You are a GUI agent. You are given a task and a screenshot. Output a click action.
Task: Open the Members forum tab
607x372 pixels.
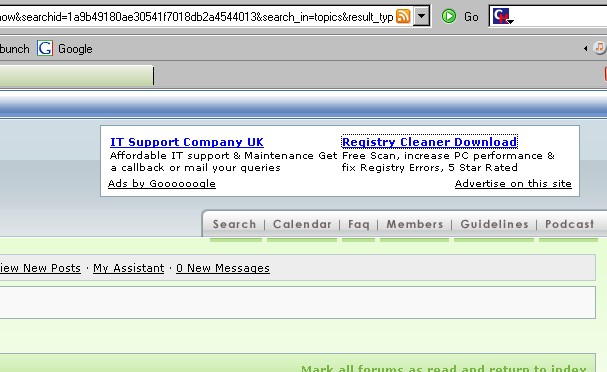(415, 224)
